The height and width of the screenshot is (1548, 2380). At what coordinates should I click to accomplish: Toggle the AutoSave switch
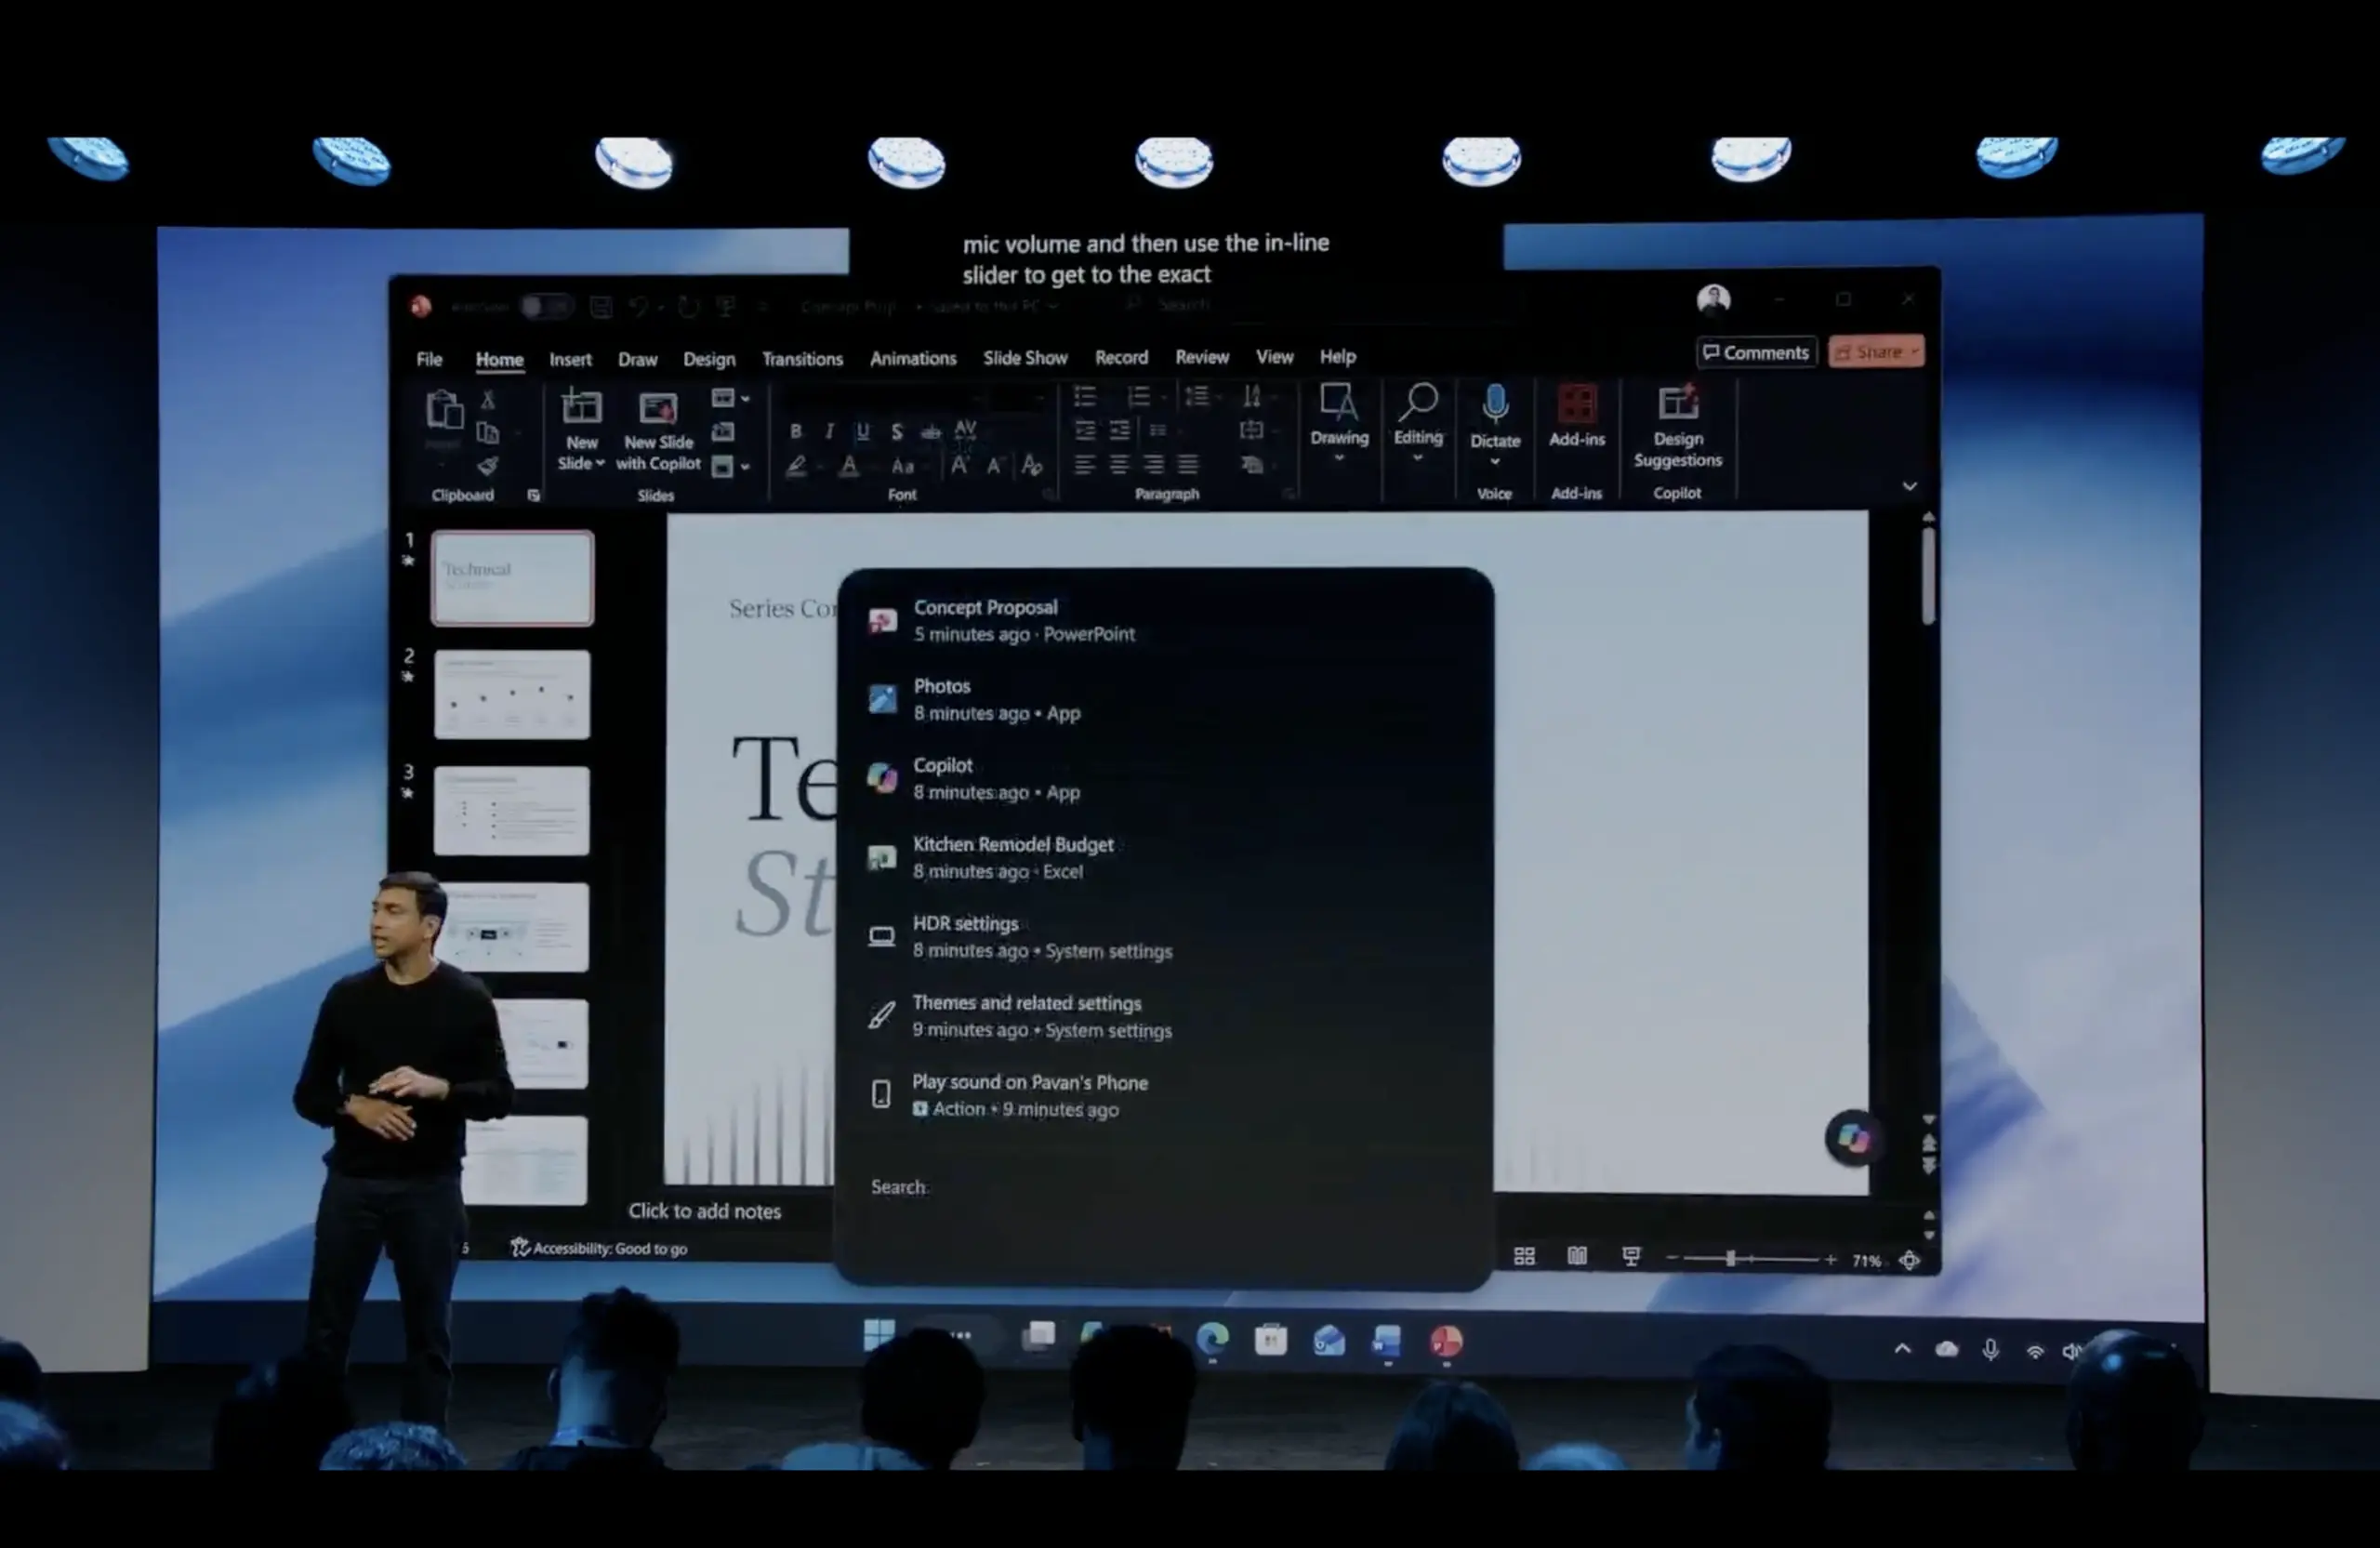click(546, 306)
